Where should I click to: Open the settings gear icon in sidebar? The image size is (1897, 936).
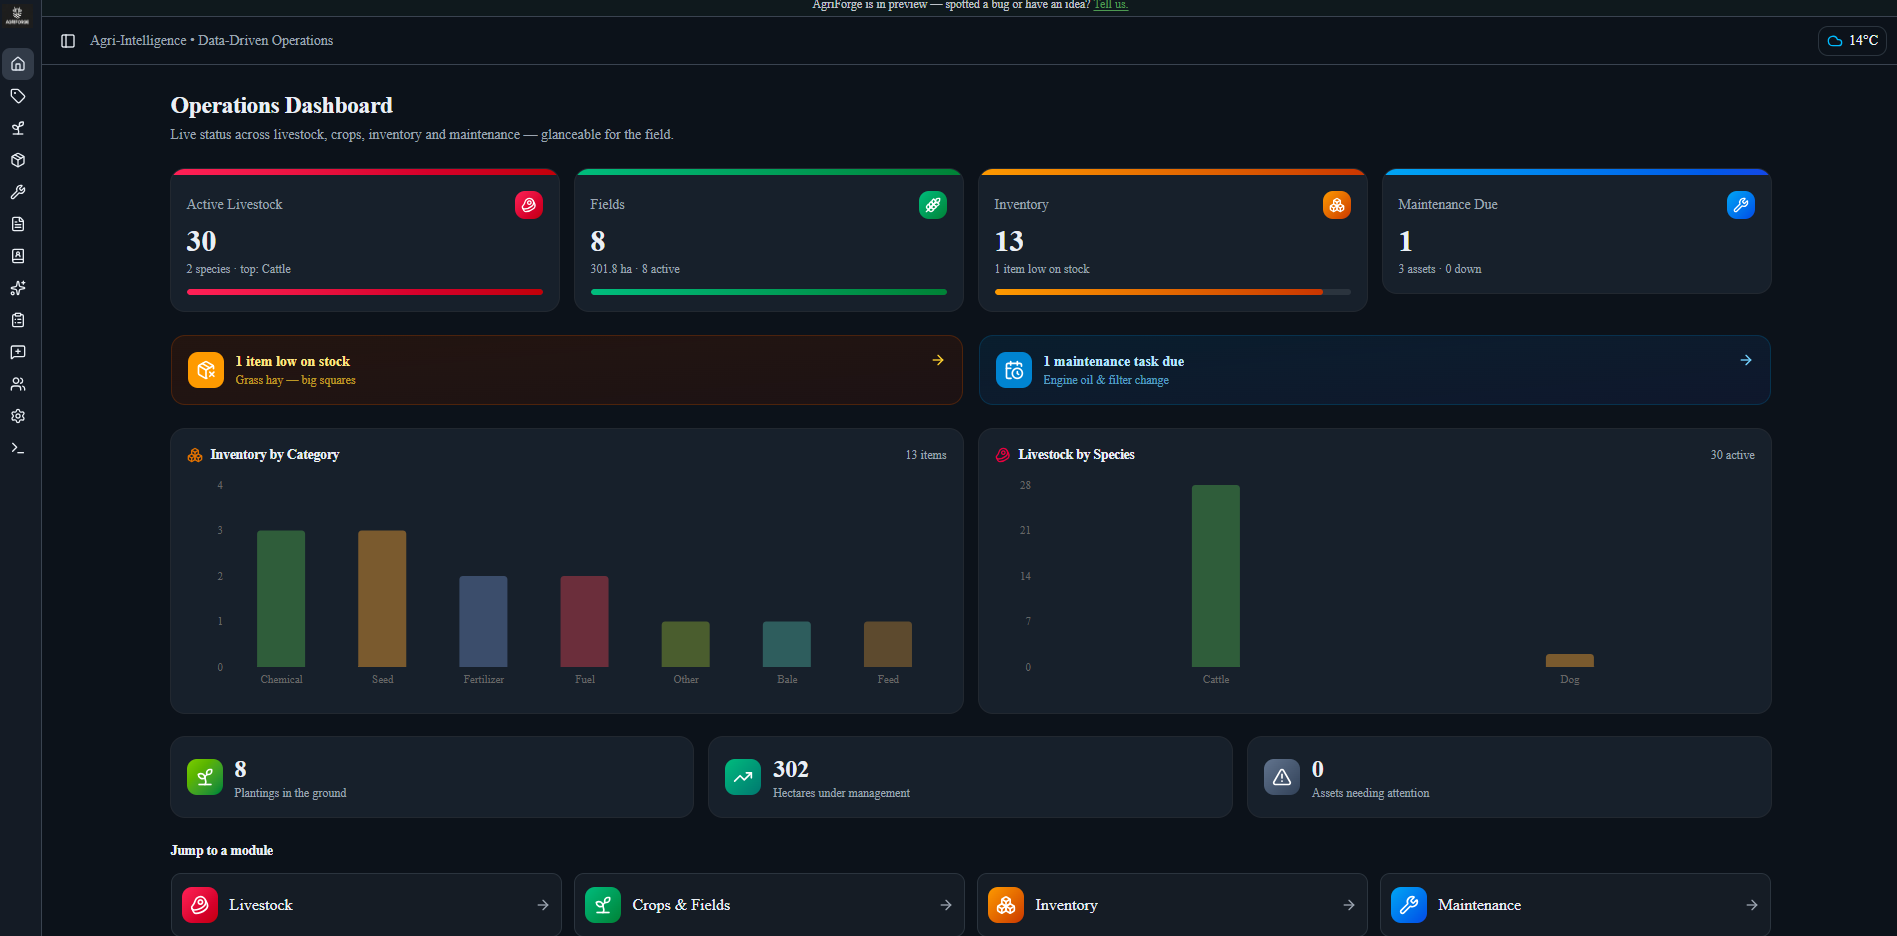coord(18,416)
